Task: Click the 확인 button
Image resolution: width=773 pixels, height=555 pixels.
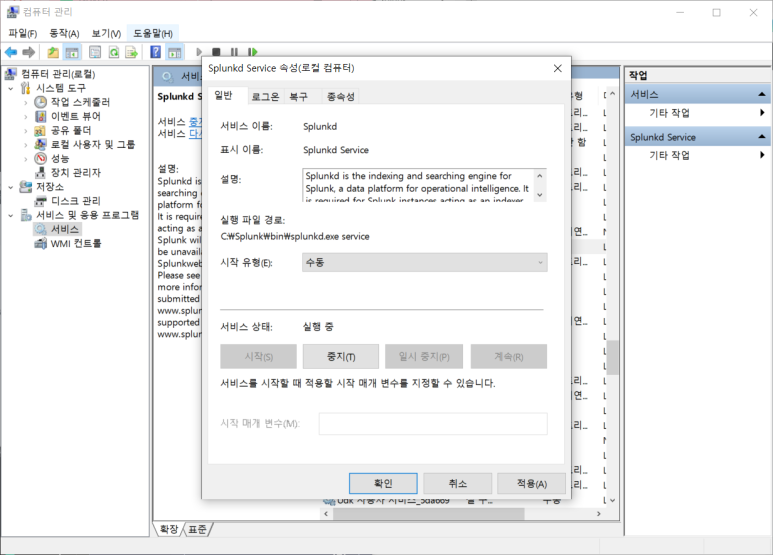Action: point(383,484)
